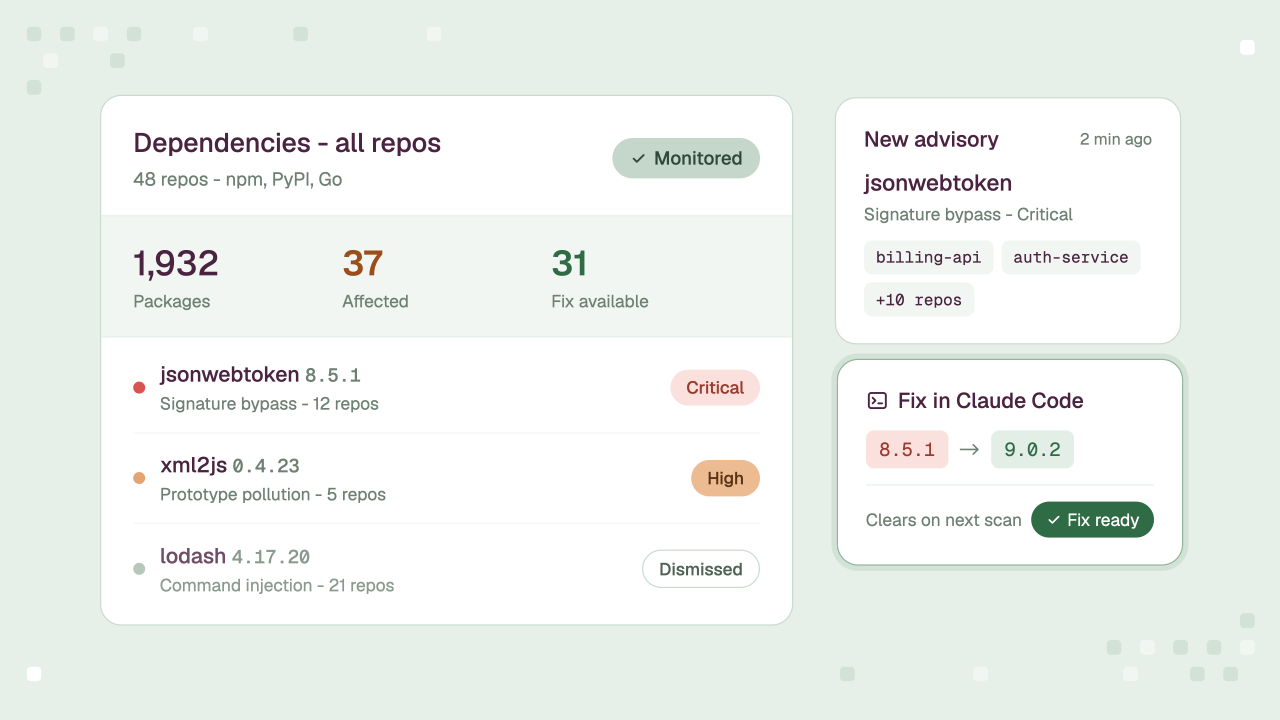Click Prototype pollution - 5 repos description
This screenshot has width=1280, height=720.
pos(273,494)
